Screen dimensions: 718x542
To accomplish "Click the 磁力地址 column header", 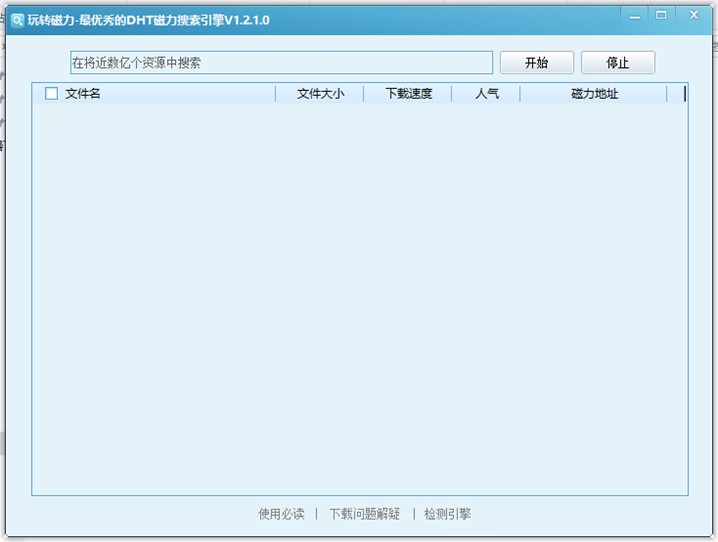I will tap(594, 94).
